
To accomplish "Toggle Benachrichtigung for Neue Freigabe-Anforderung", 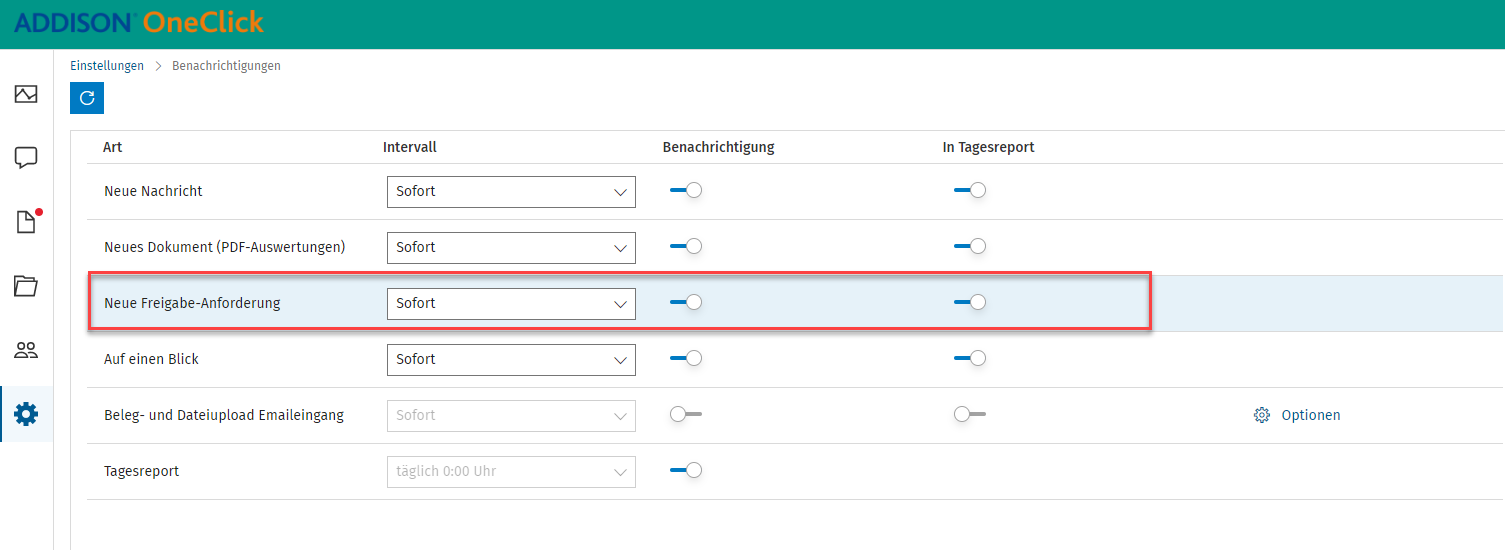I will point(686,302).
